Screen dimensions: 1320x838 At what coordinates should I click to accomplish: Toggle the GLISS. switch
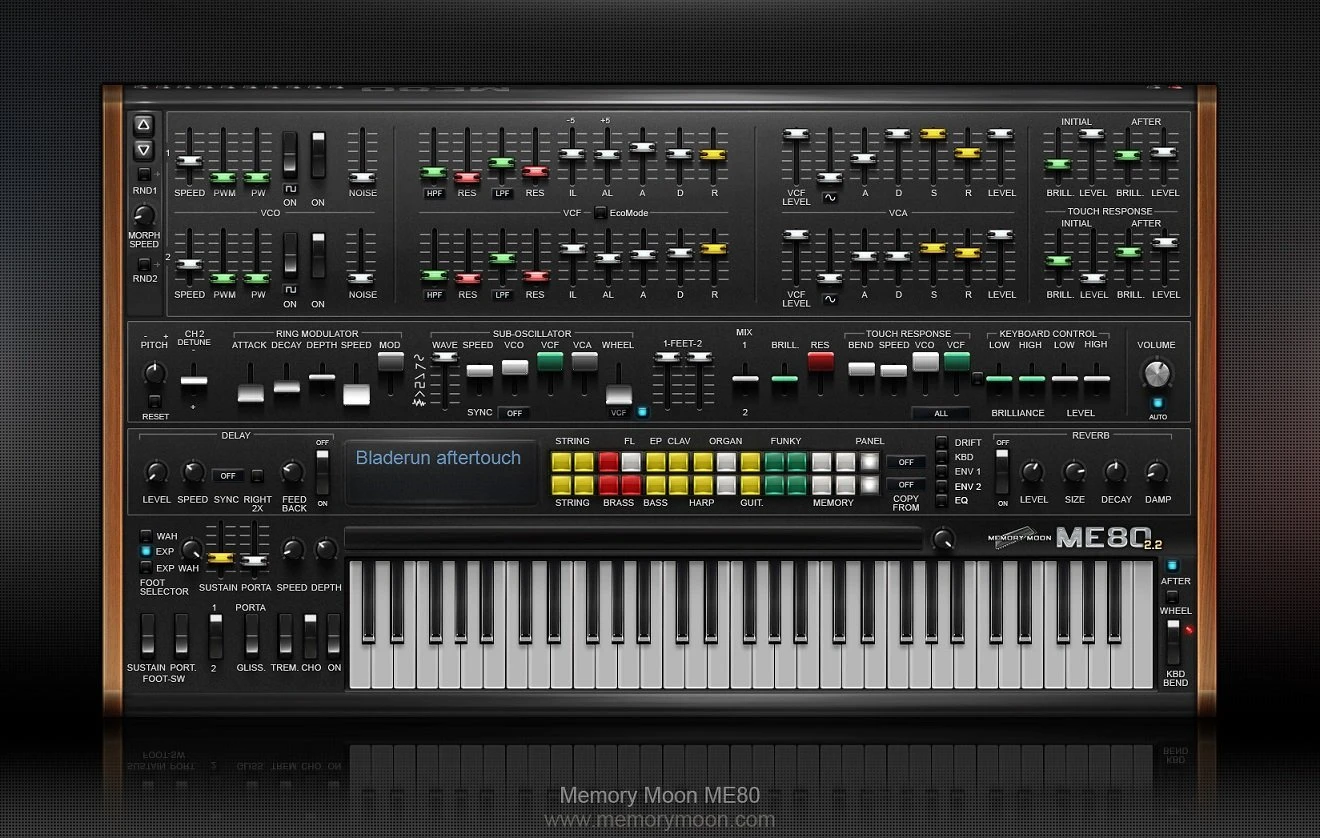click(x=252, y=634)
